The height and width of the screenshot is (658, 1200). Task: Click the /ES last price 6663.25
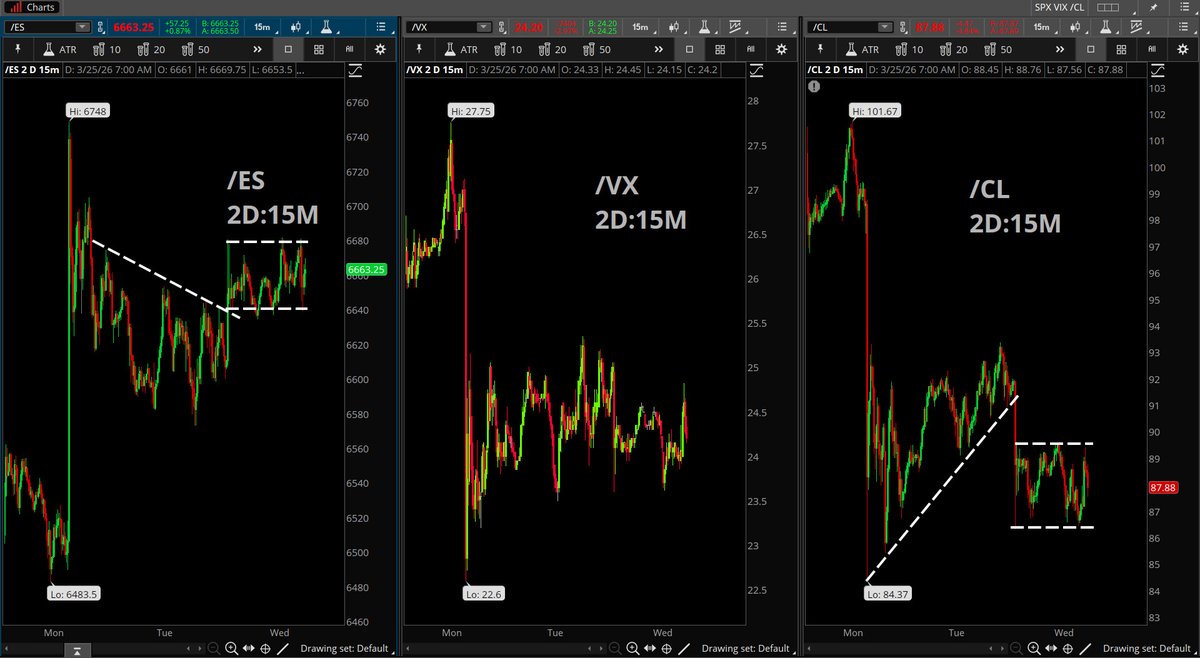(134, 27)
